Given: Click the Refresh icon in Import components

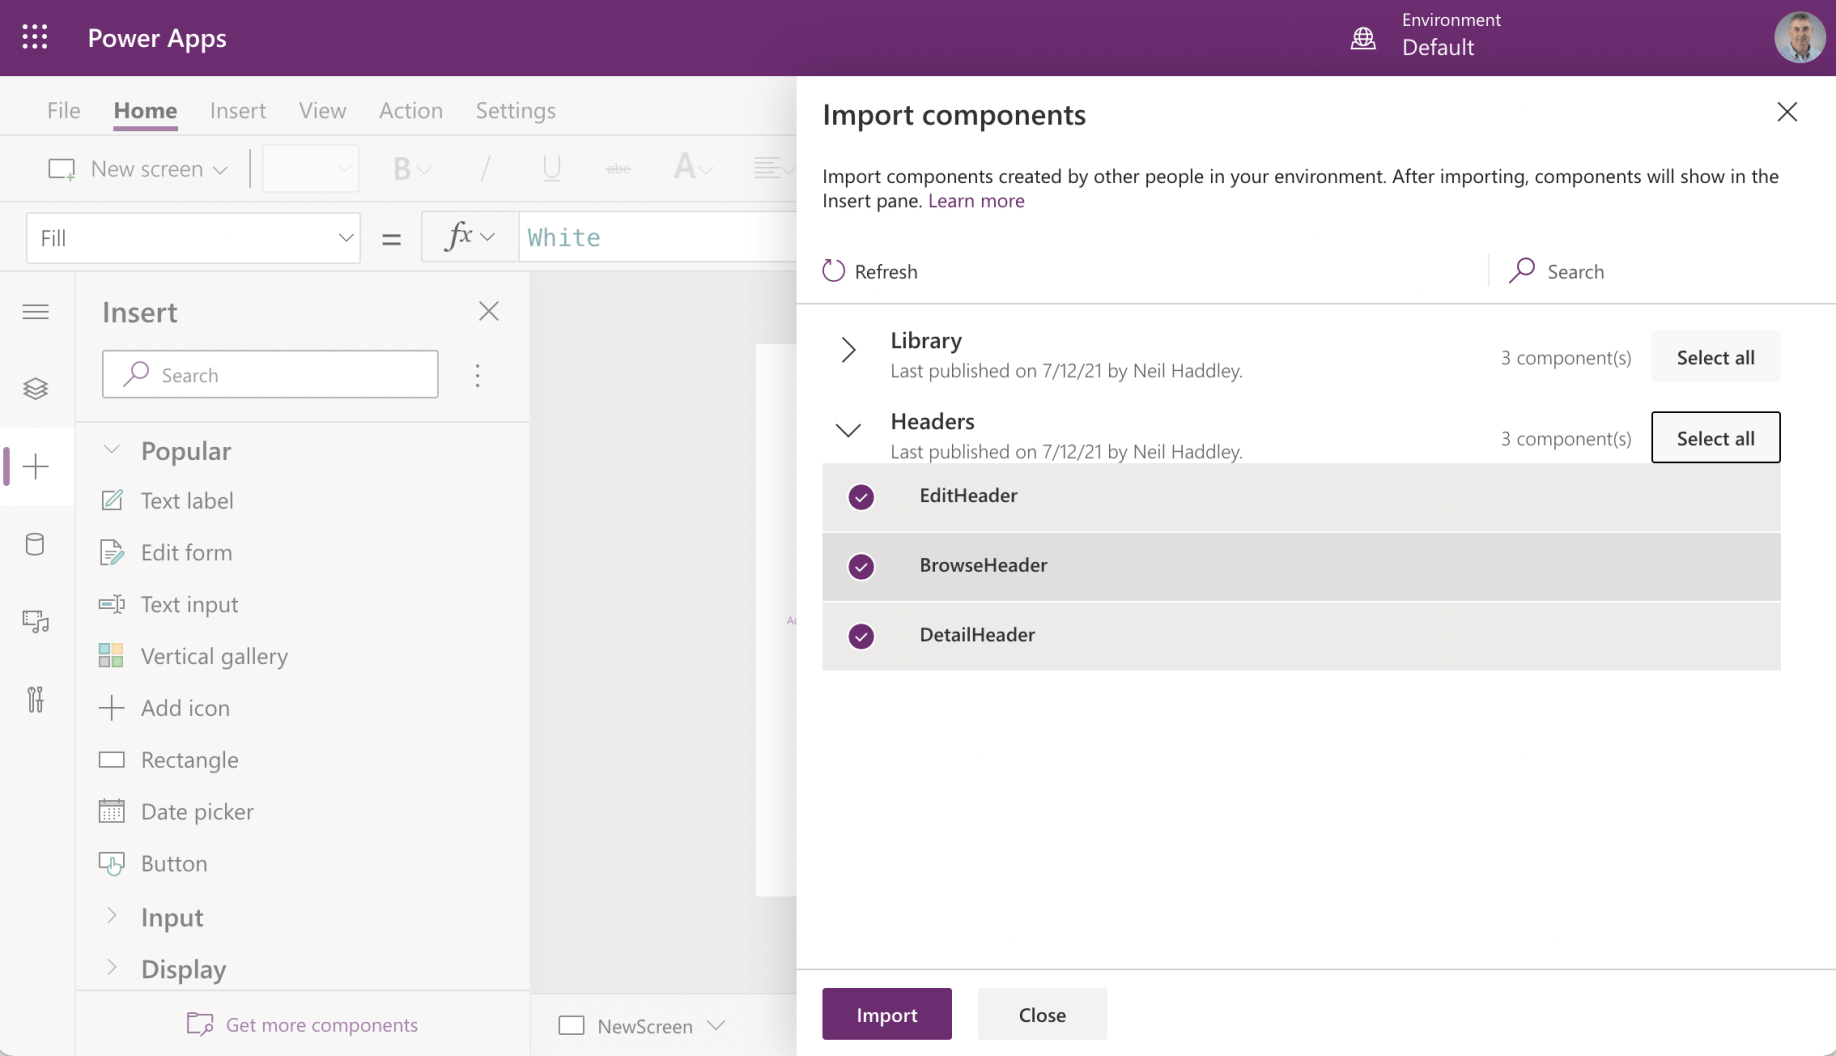Looking at the screenshot, I should point(833,271).
